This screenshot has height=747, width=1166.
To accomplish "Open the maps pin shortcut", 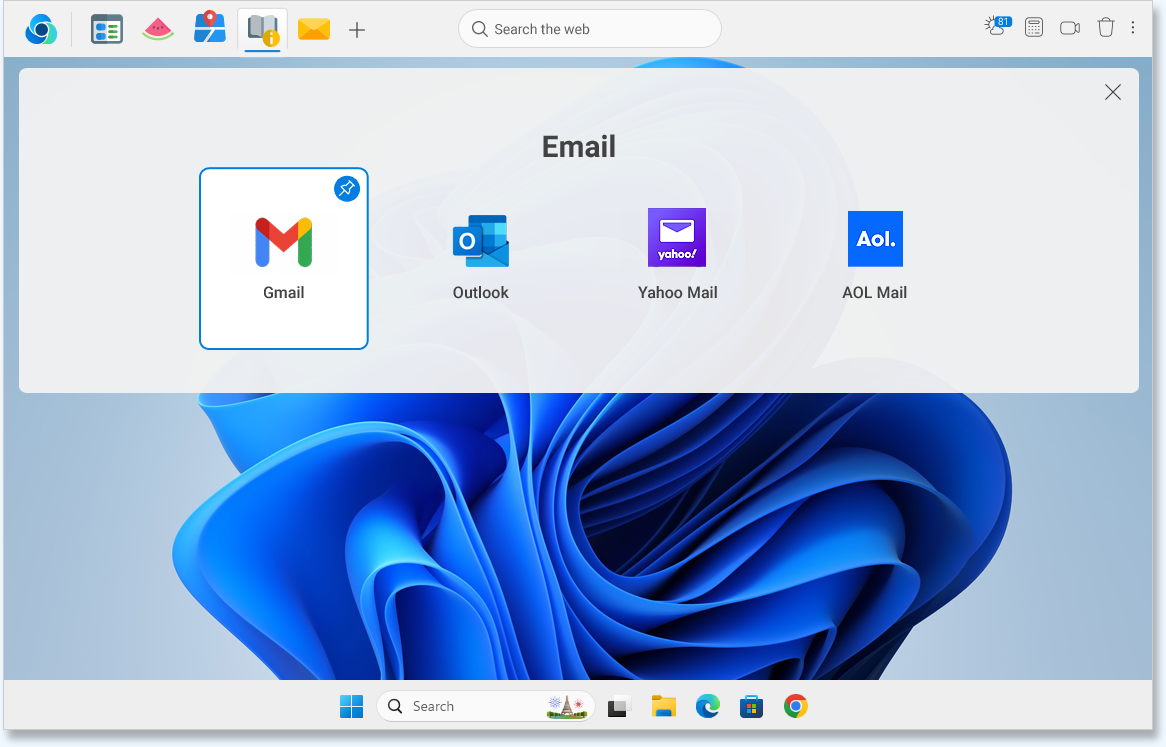I will [210, 28].
